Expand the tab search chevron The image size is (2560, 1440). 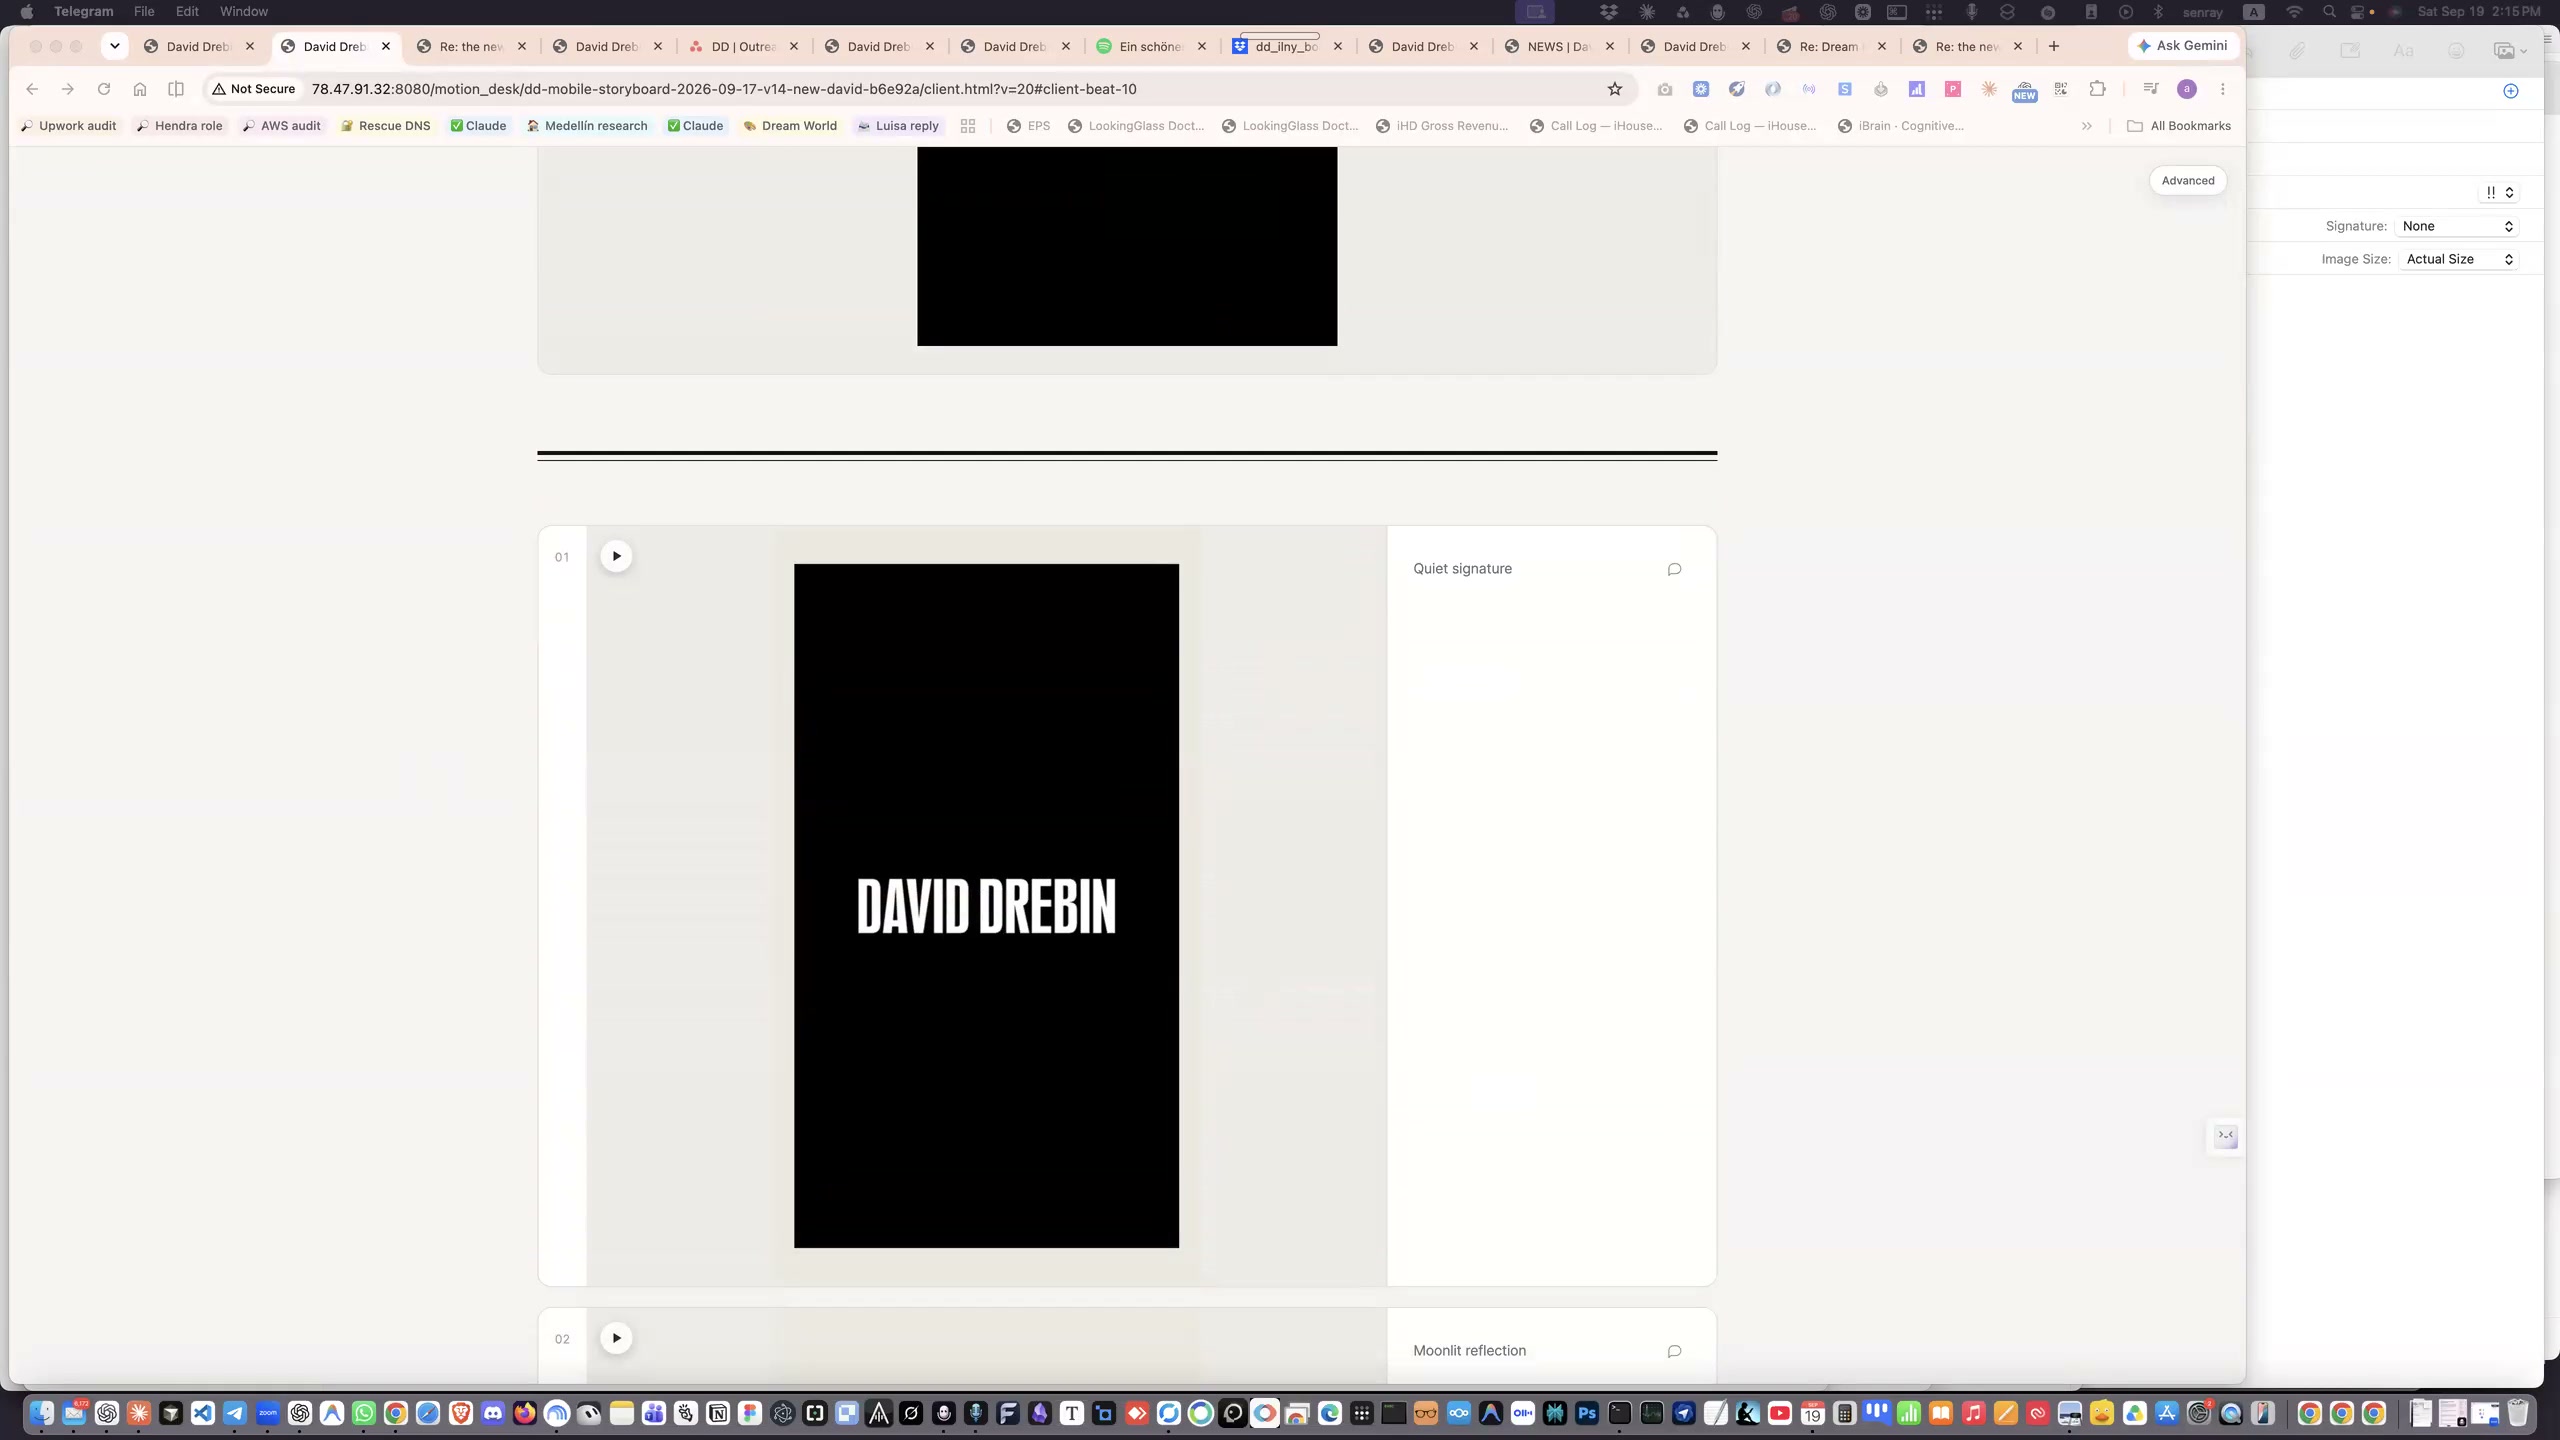point(115,46)
